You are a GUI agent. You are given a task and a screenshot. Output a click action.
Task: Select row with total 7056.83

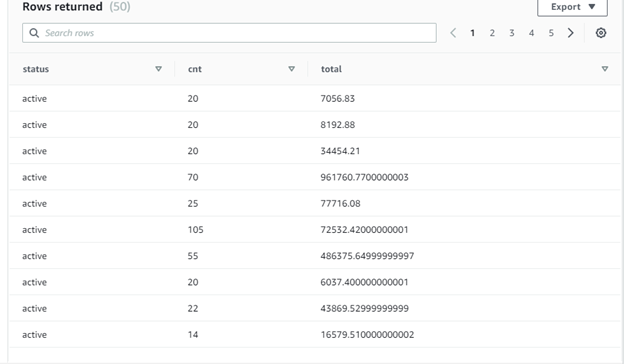(x=314, y=98)
